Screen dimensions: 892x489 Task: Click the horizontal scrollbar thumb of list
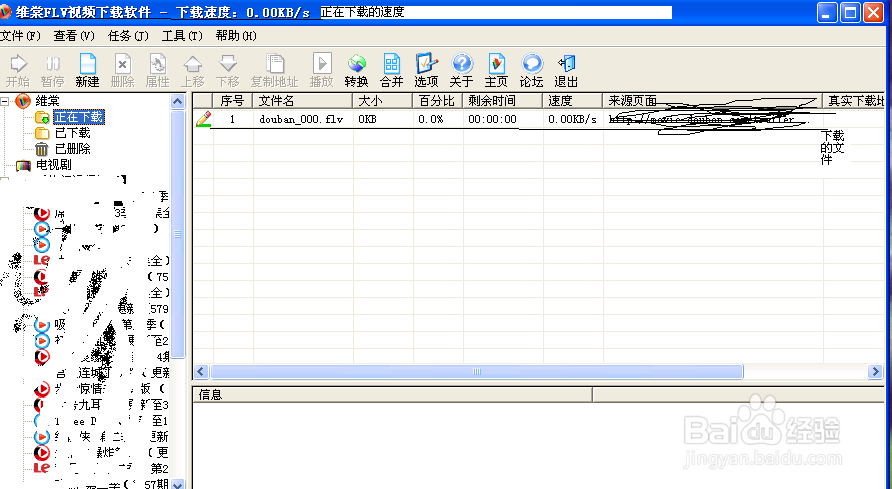477,371
